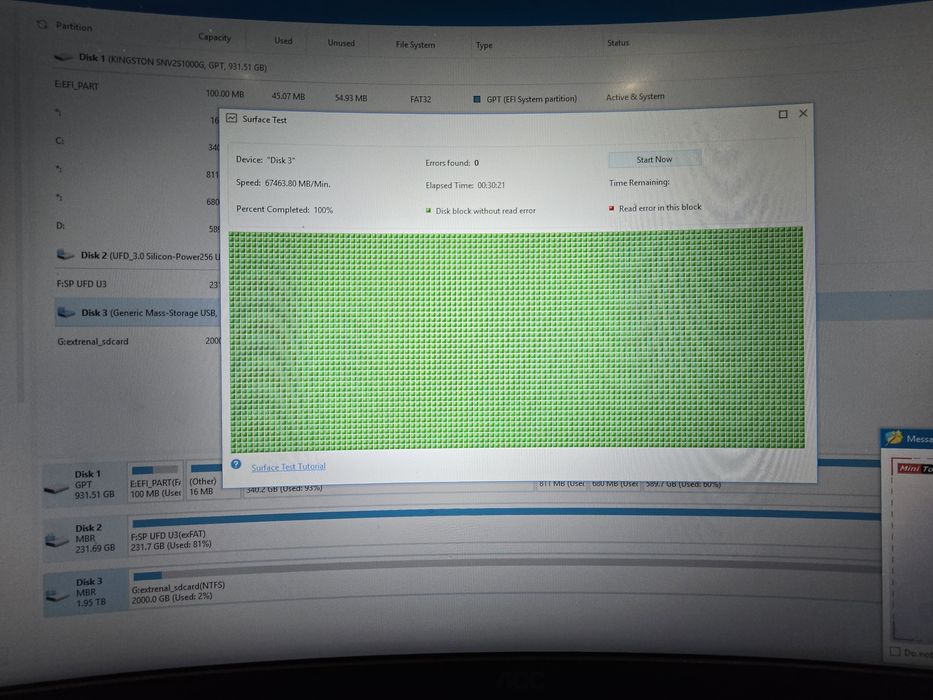The width and height of the screenshot is (933, 700).
Task: Click the green no-read-error legend square
Action: click(428, 210)
